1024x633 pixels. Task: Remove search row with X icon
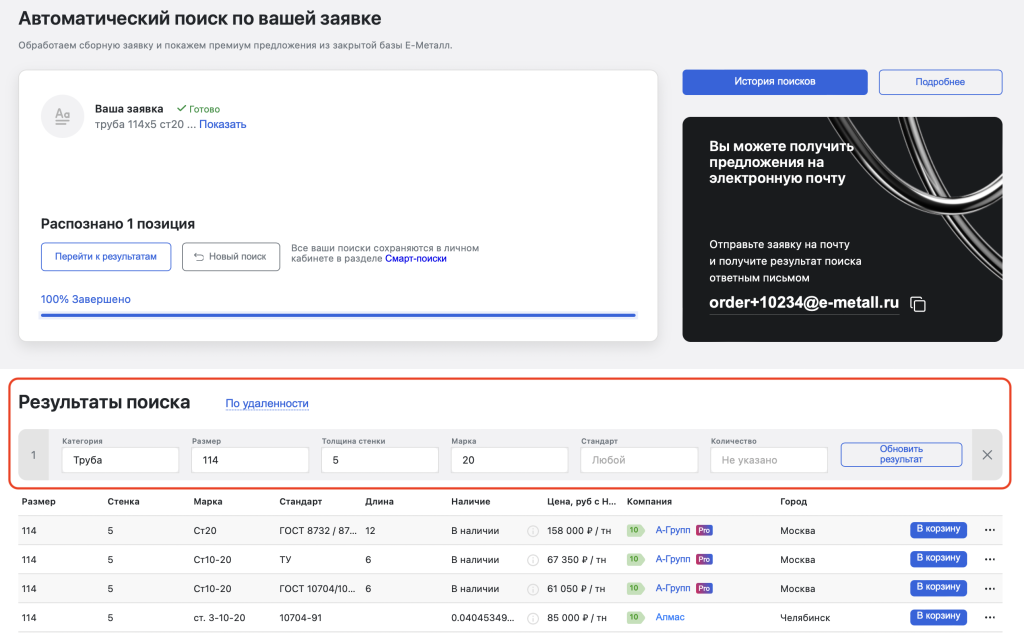(x=987, y=455)
